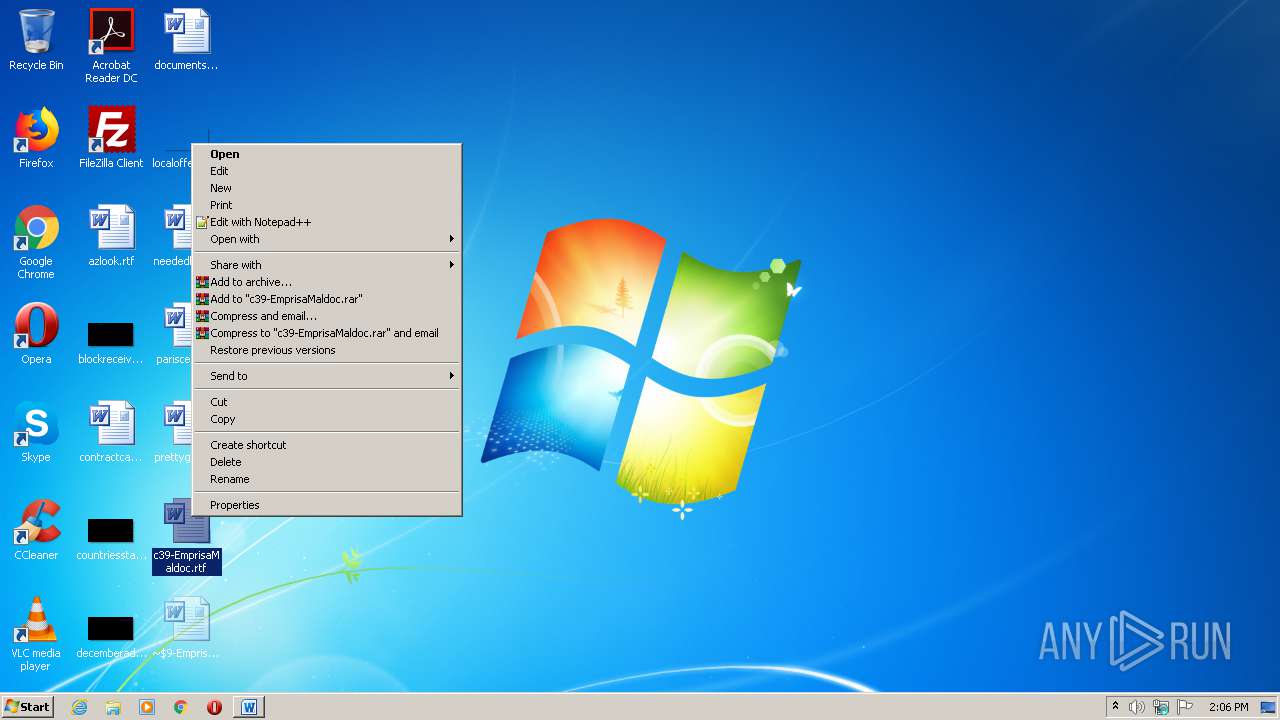Expand the Open with submenu
Image resolution: width=1280 pixels, height=720 pixels.
[327, 239]
